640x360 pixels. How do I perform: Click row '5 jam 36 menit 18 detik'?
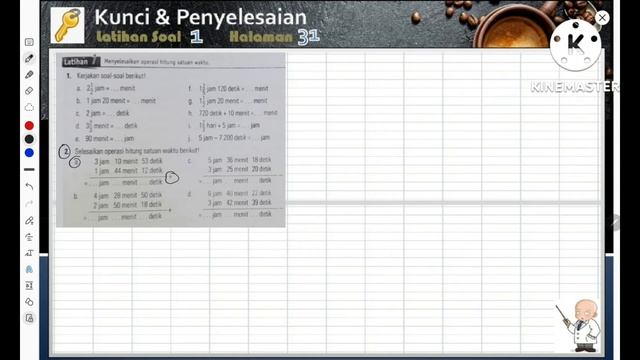pyautogui.click(x=240, y=160)
